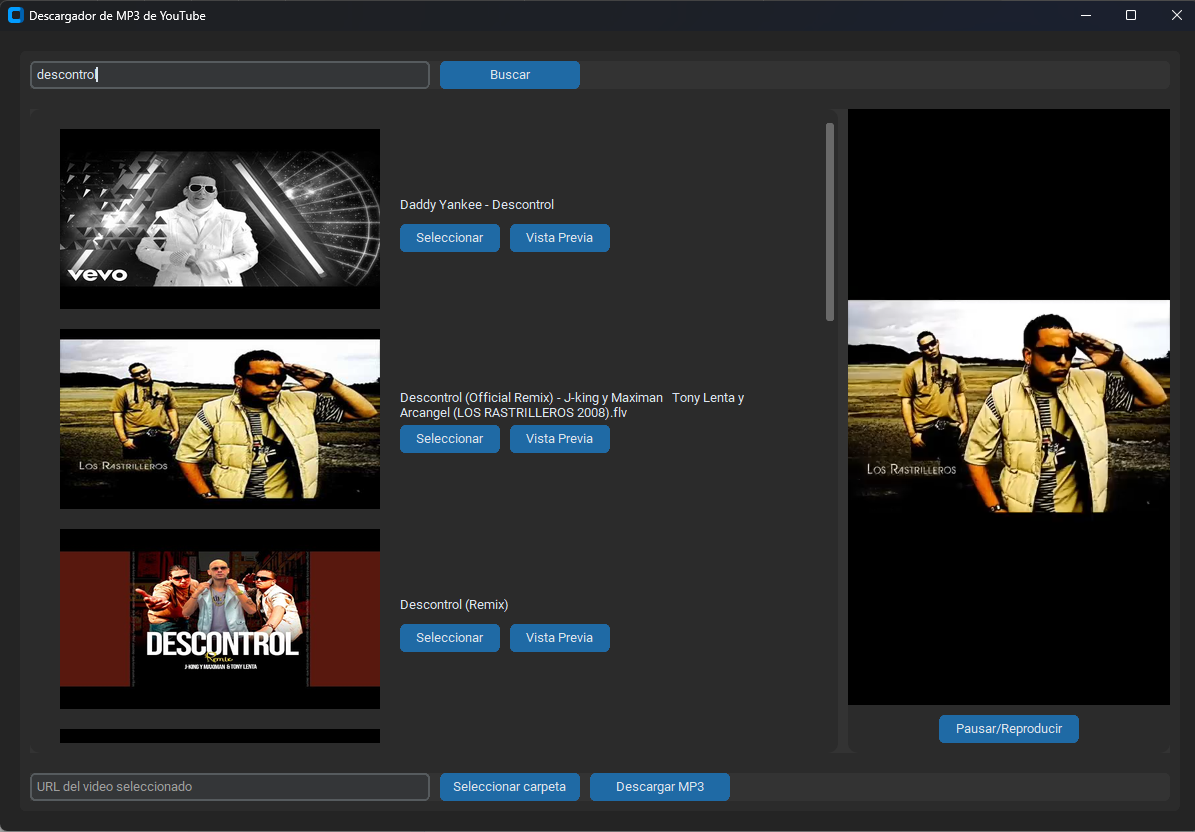Click the Seleccionar carpeta button
The width and height of the screenshot is (1195, 832).
tap(510, 787)
